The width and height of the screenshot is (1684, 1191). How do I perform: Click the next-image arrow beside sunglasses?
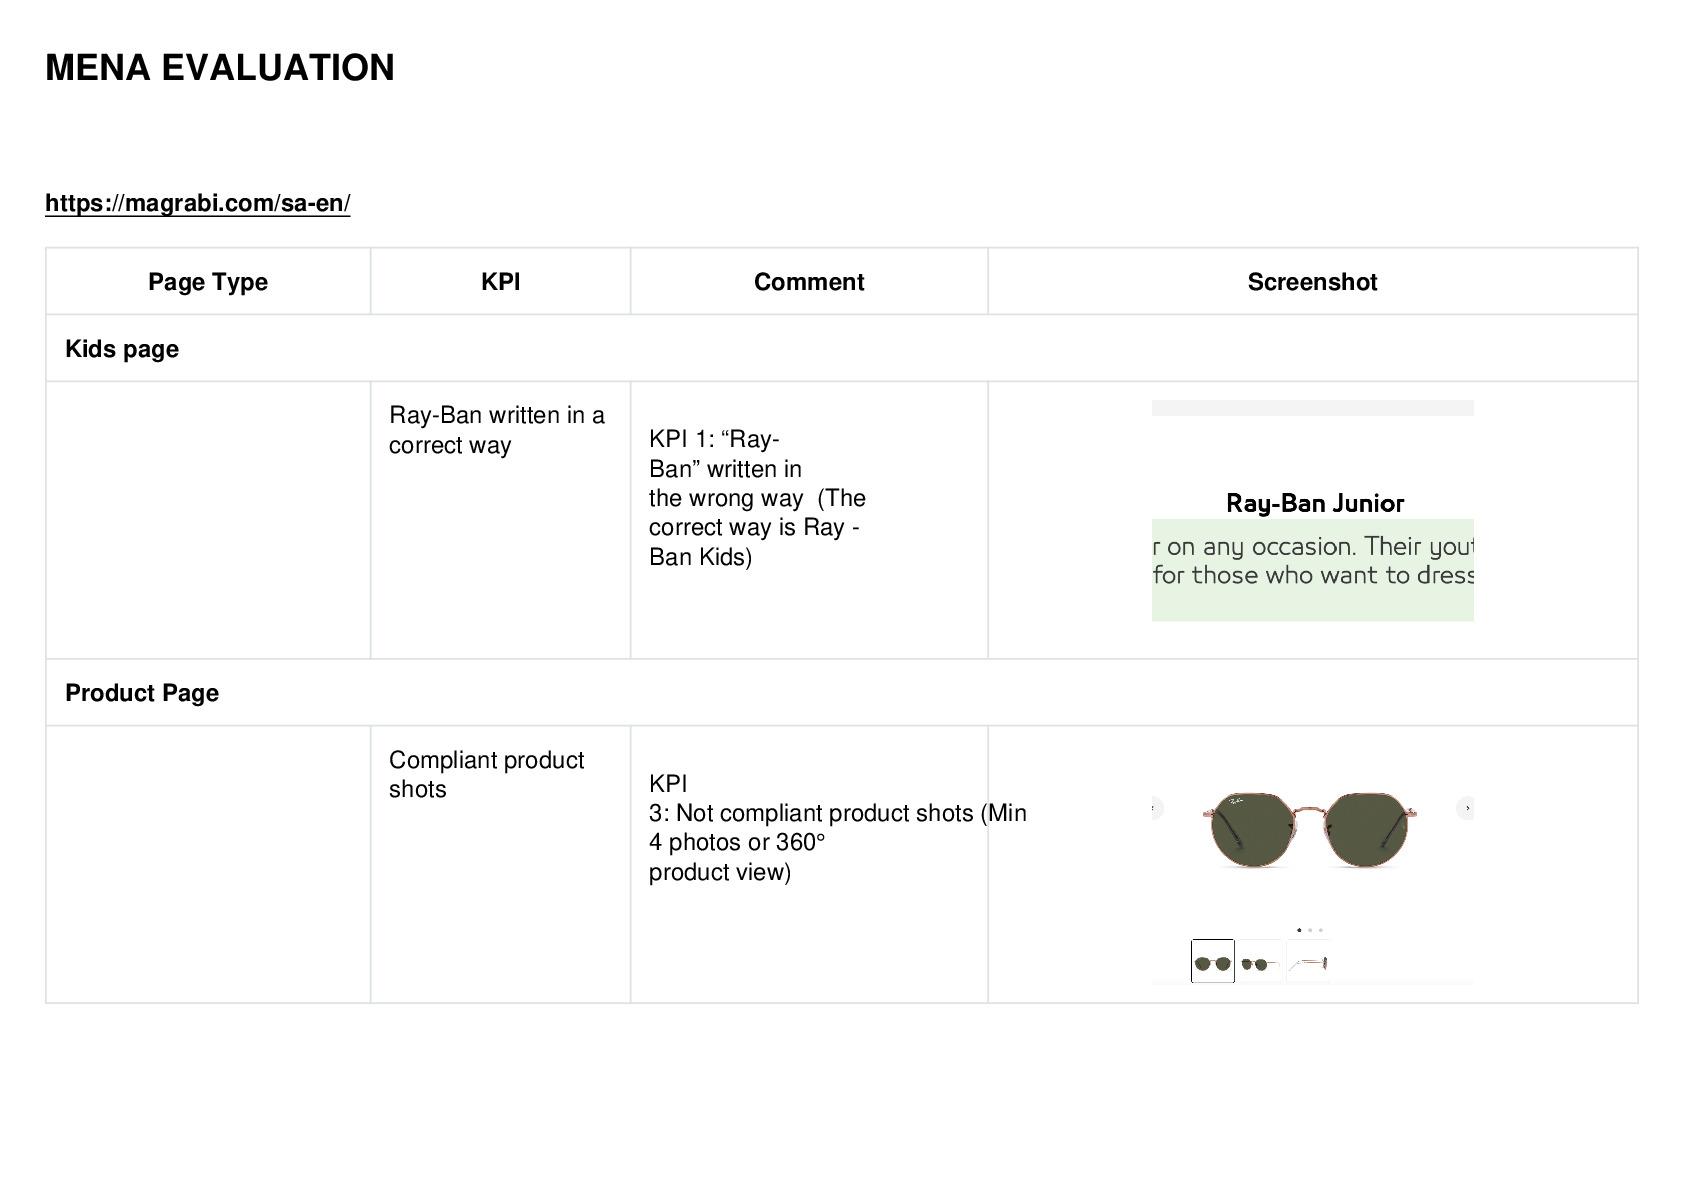pos(1466,808)
